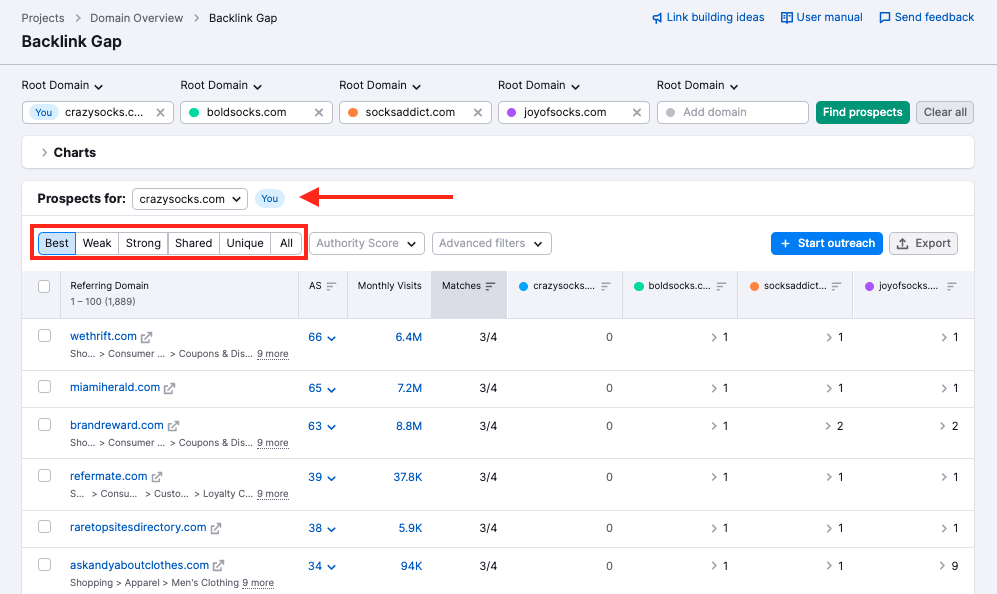Sort by AS column sort icon
This screenshot has width=997, height=594.
point(331,286)
